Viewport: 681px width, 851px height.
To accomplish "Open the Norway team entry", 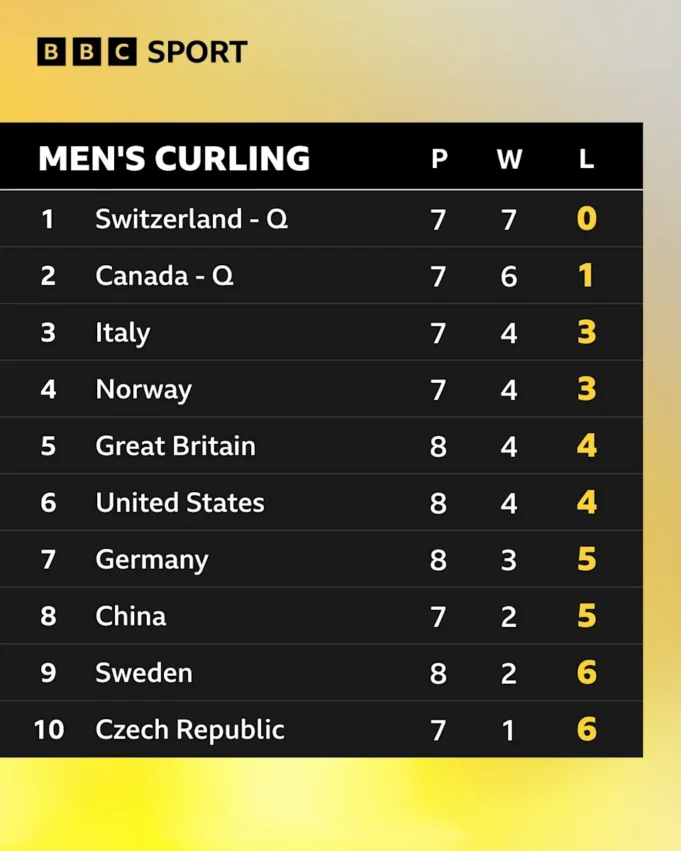I will (x=143, y=389).
